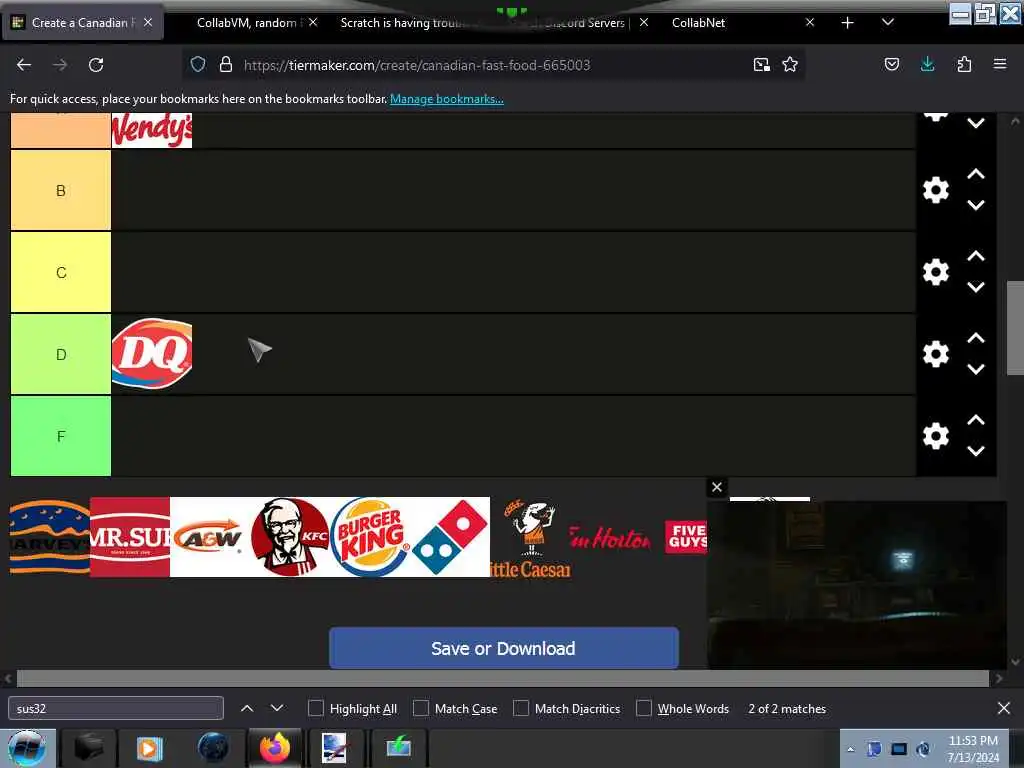Move tier B down with its arrow

(x=976, y=205)
